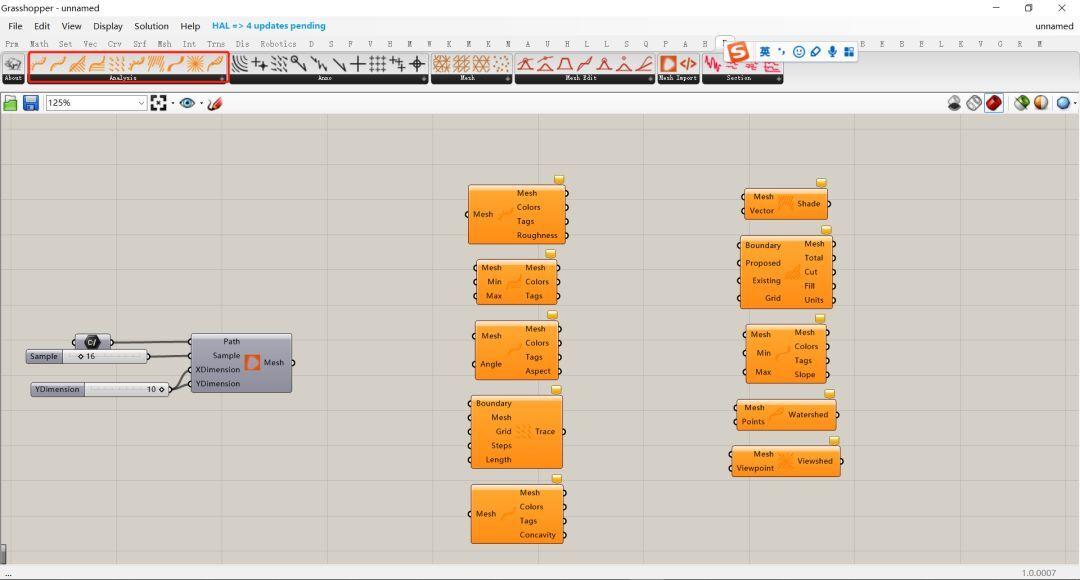Viewport: 1080px width, 580px height.
Task: Switch to the Robotics tab
Action: coord(278,43)
